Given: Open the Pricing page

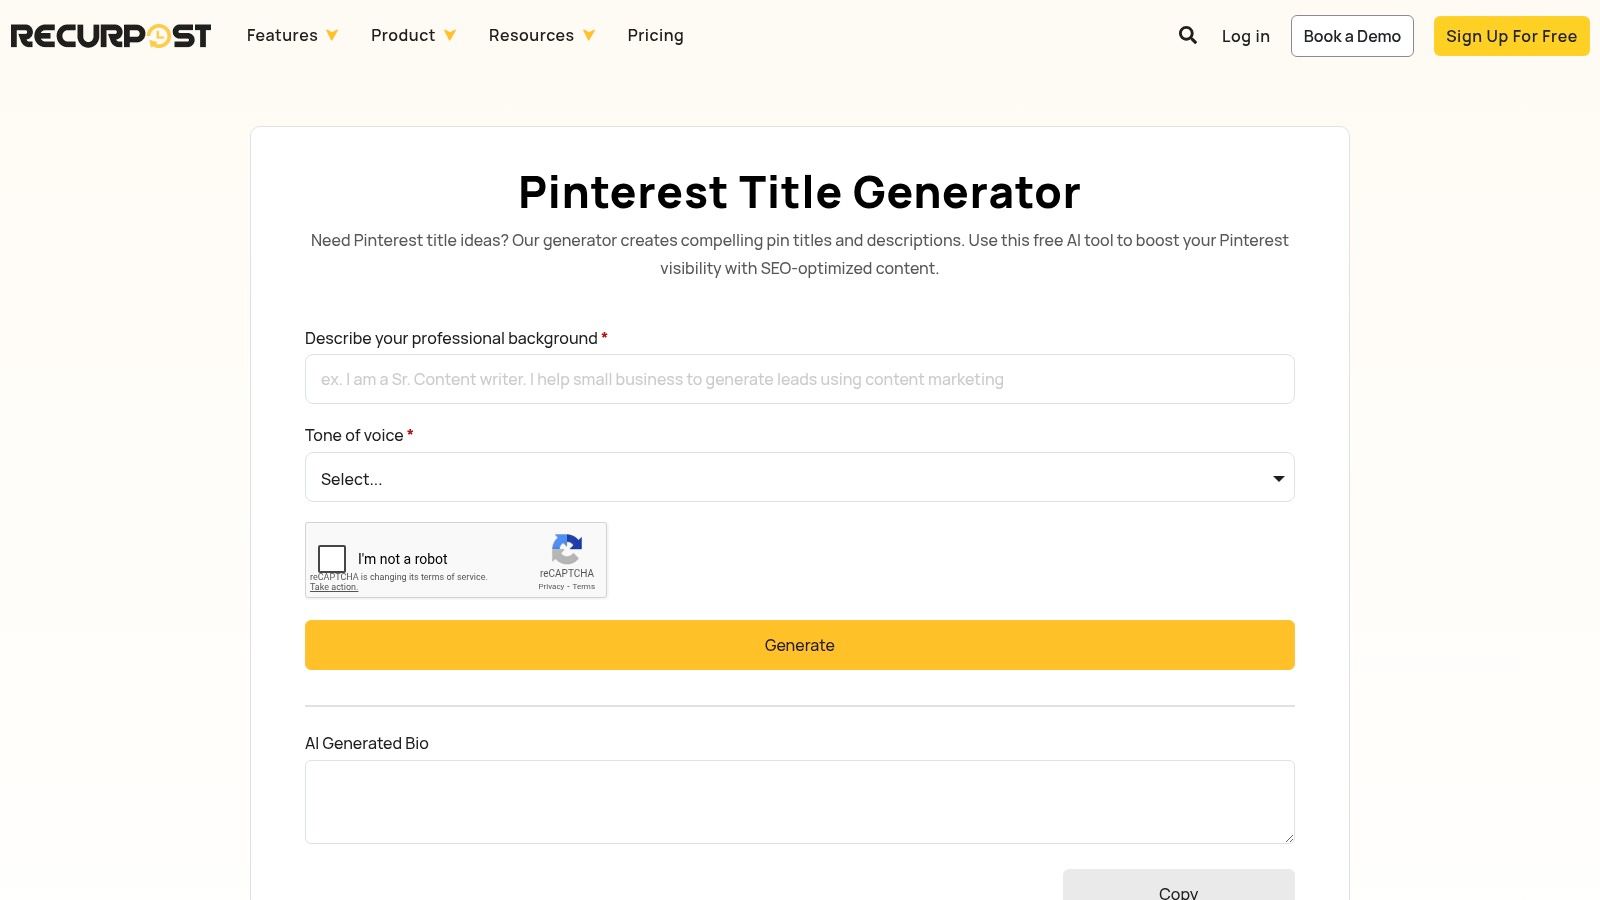Looking at the screenshot, I should tap(655, 35).
